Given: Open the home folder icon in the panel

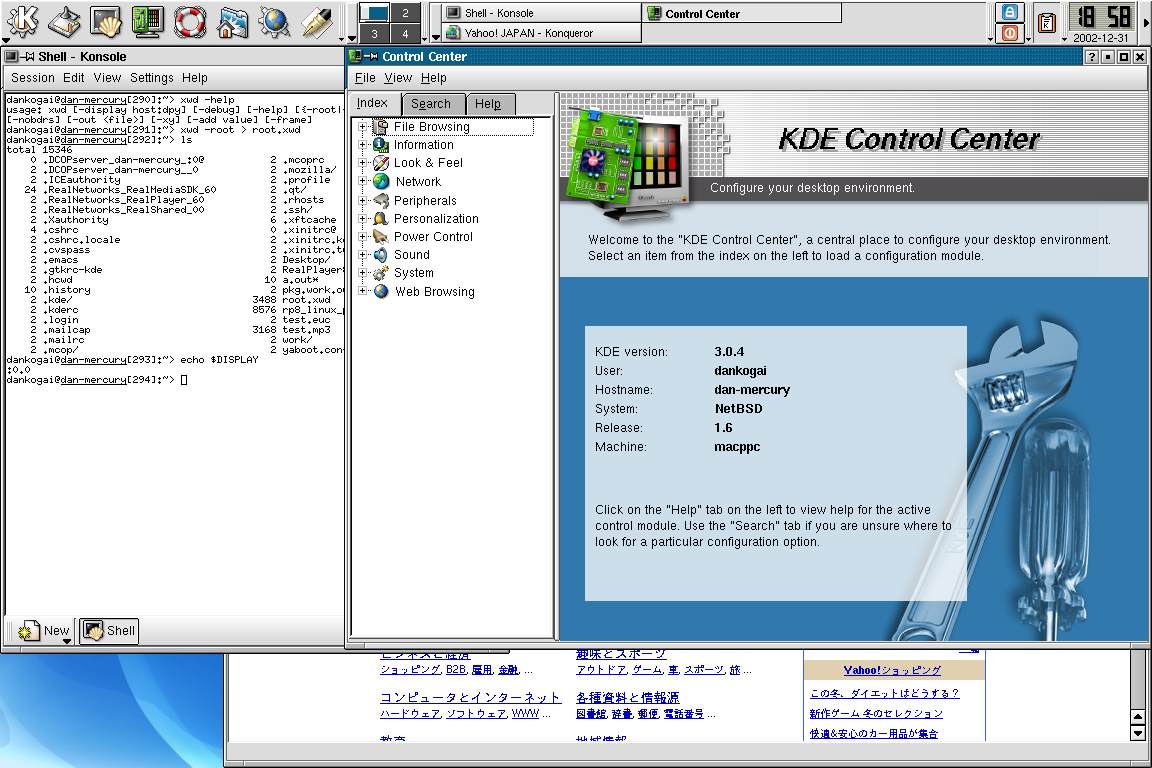Looking at the screenshot, I should coord(232,21).
